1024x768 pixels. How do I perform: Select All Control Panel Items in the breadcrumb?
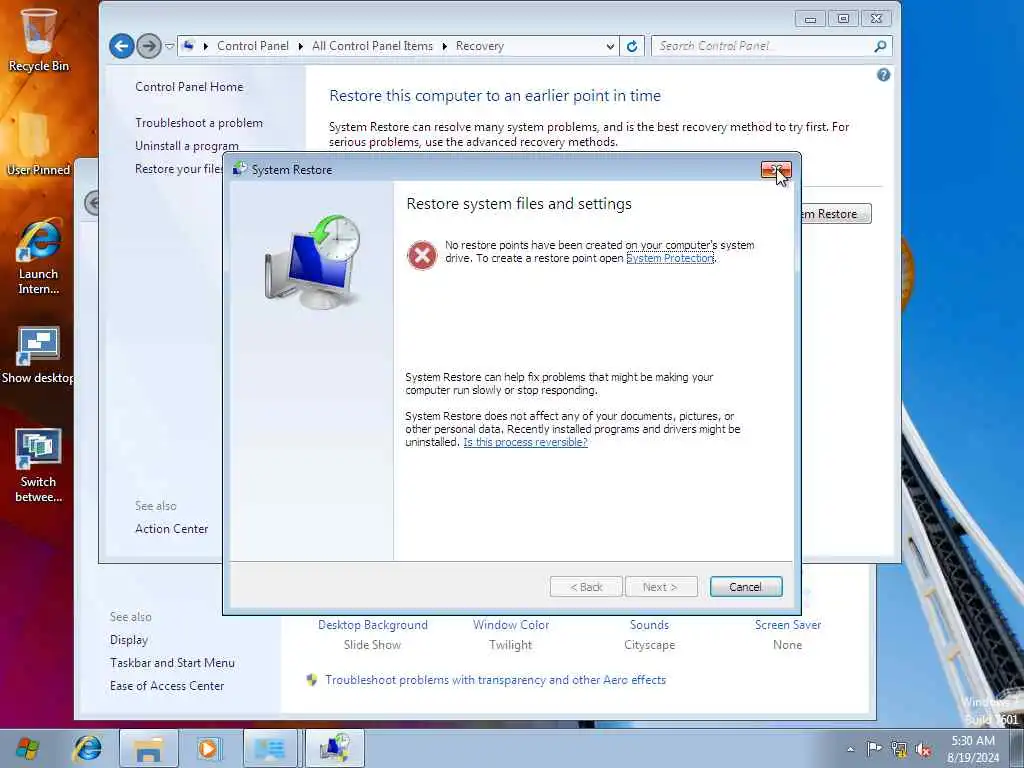coord(372,46)
